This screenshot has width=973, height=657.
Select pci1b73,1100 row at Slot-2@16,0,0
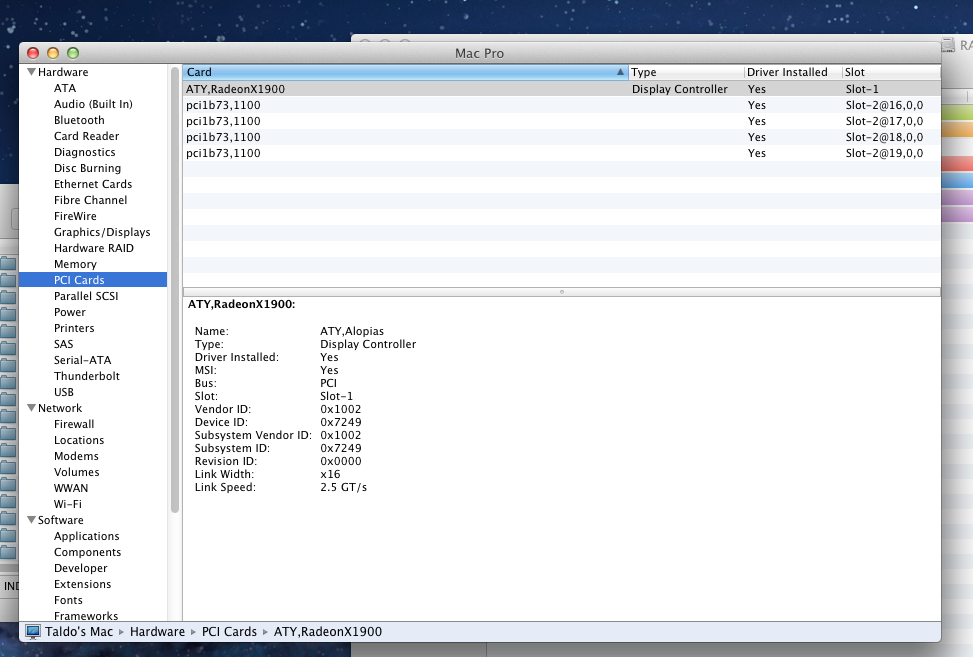pyautogui.click(x=562, y=105)
